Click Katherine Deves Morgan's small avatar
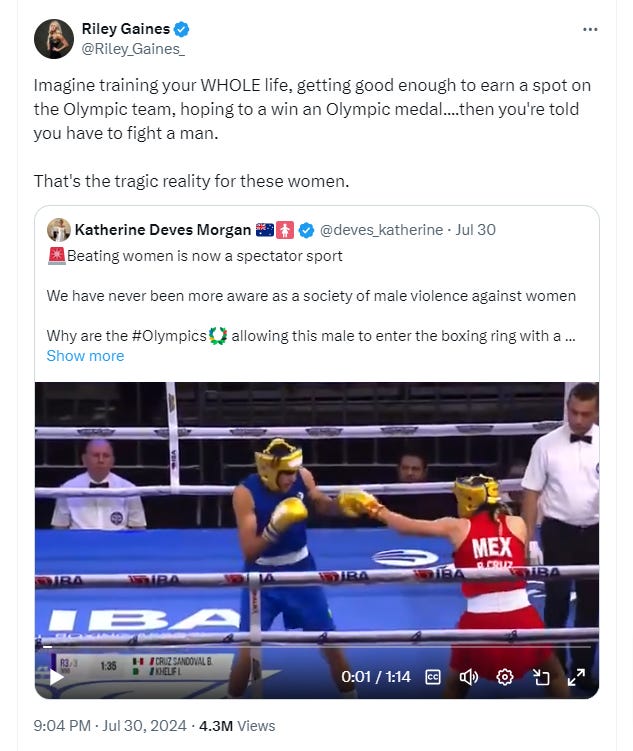 pos(58,230)
